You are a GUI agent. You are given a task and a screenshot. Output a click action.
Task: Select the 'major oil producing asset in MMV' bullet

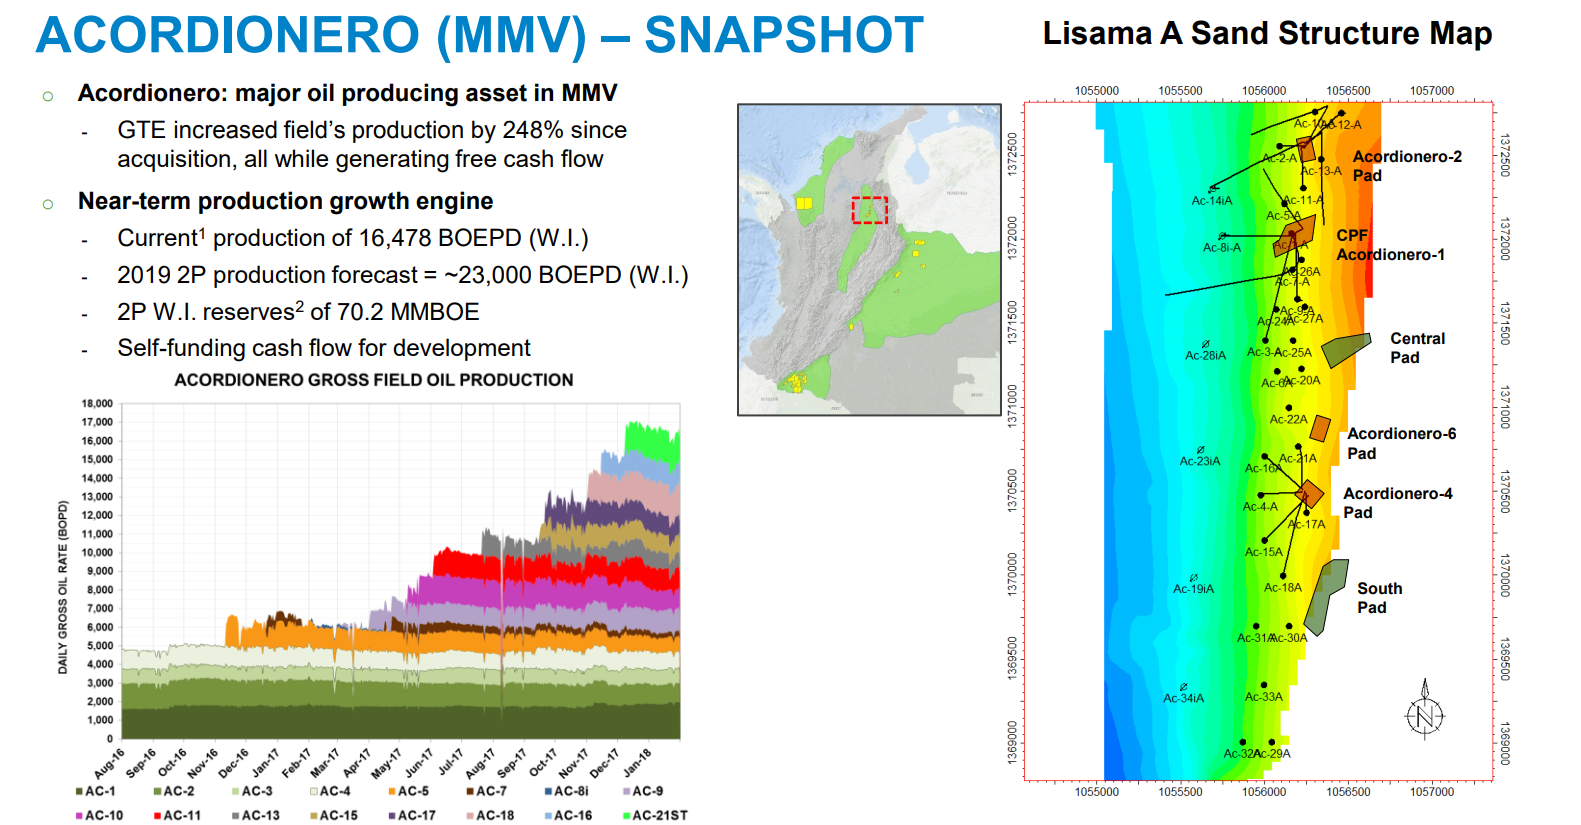[x=347, y=93]
